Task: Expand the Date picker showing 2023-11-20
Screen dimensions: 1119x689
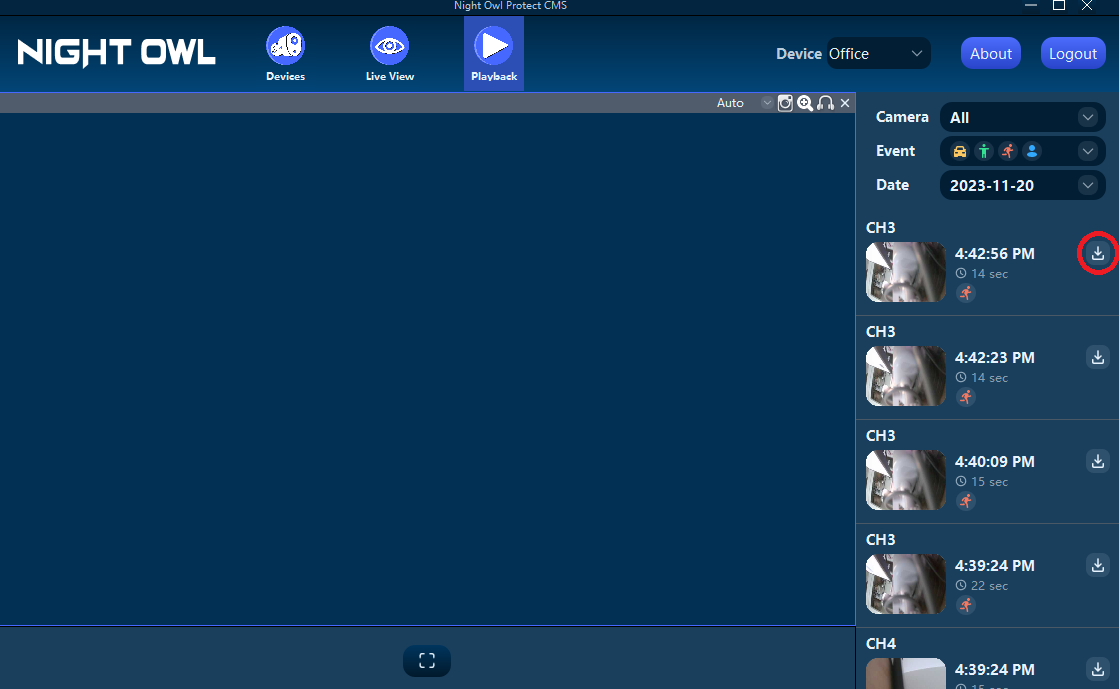Action: click(1022, 185)
